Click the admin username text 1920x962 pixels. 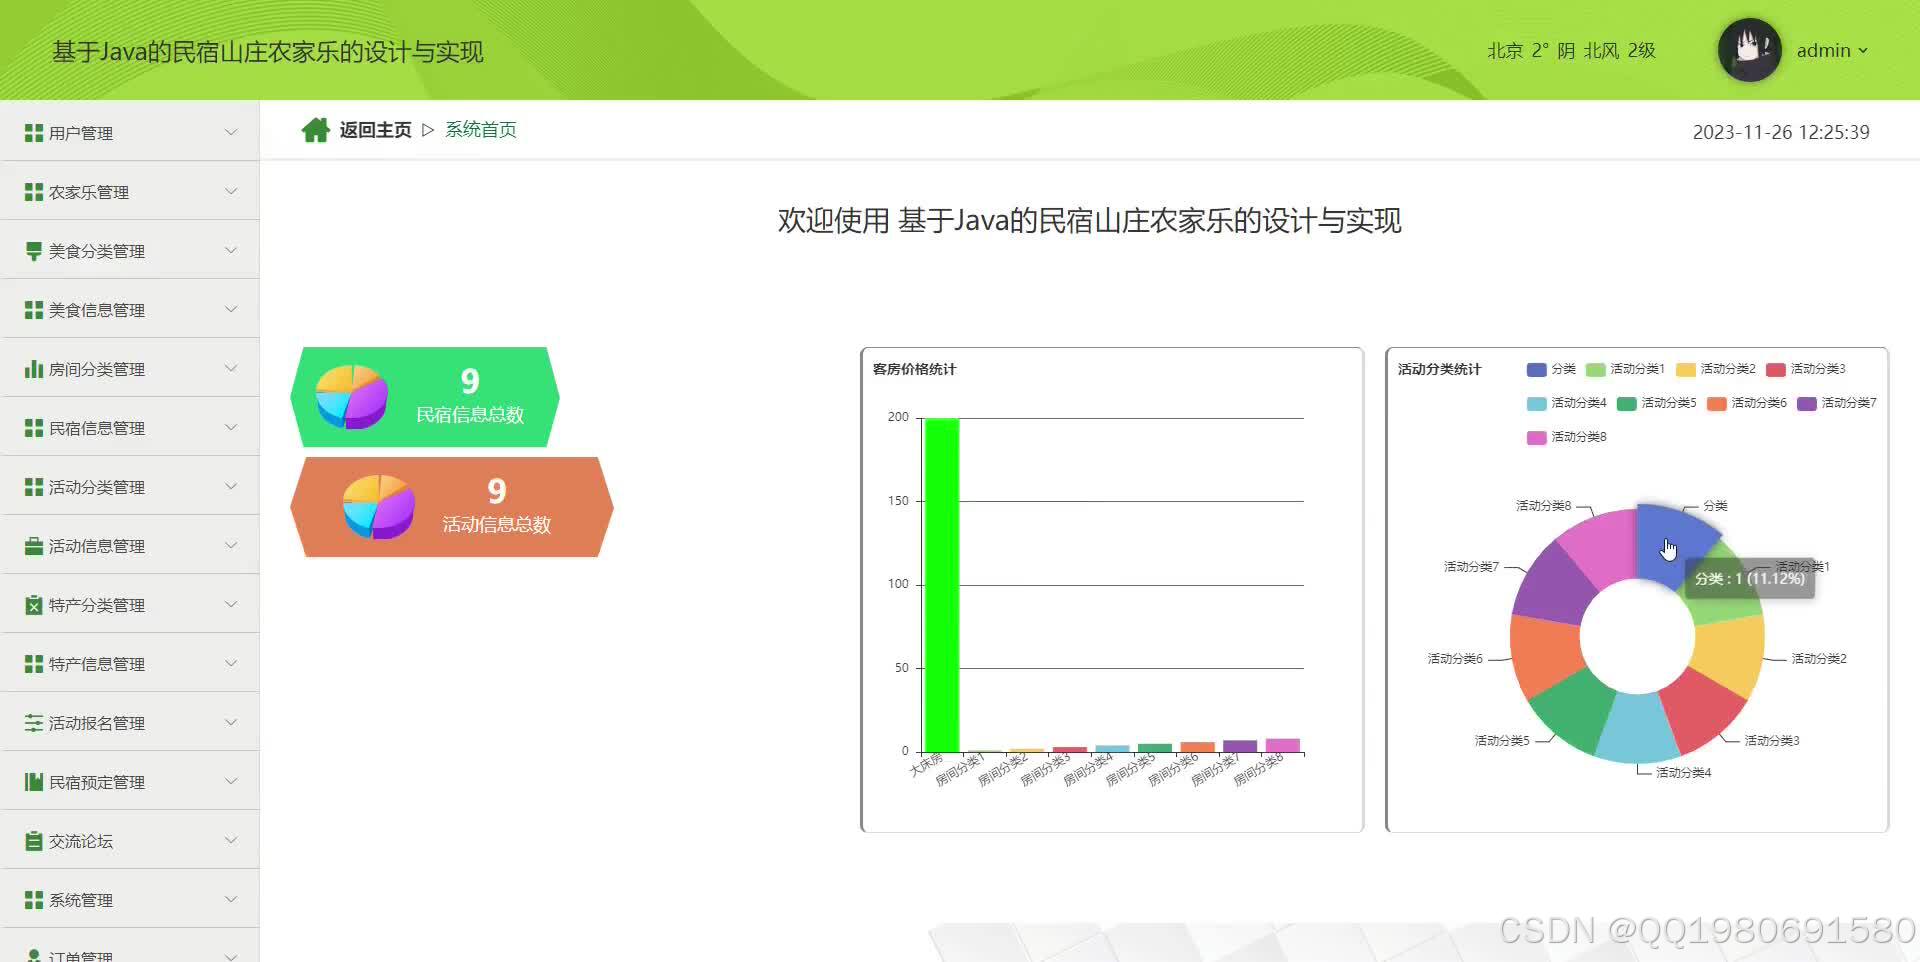1823,51
